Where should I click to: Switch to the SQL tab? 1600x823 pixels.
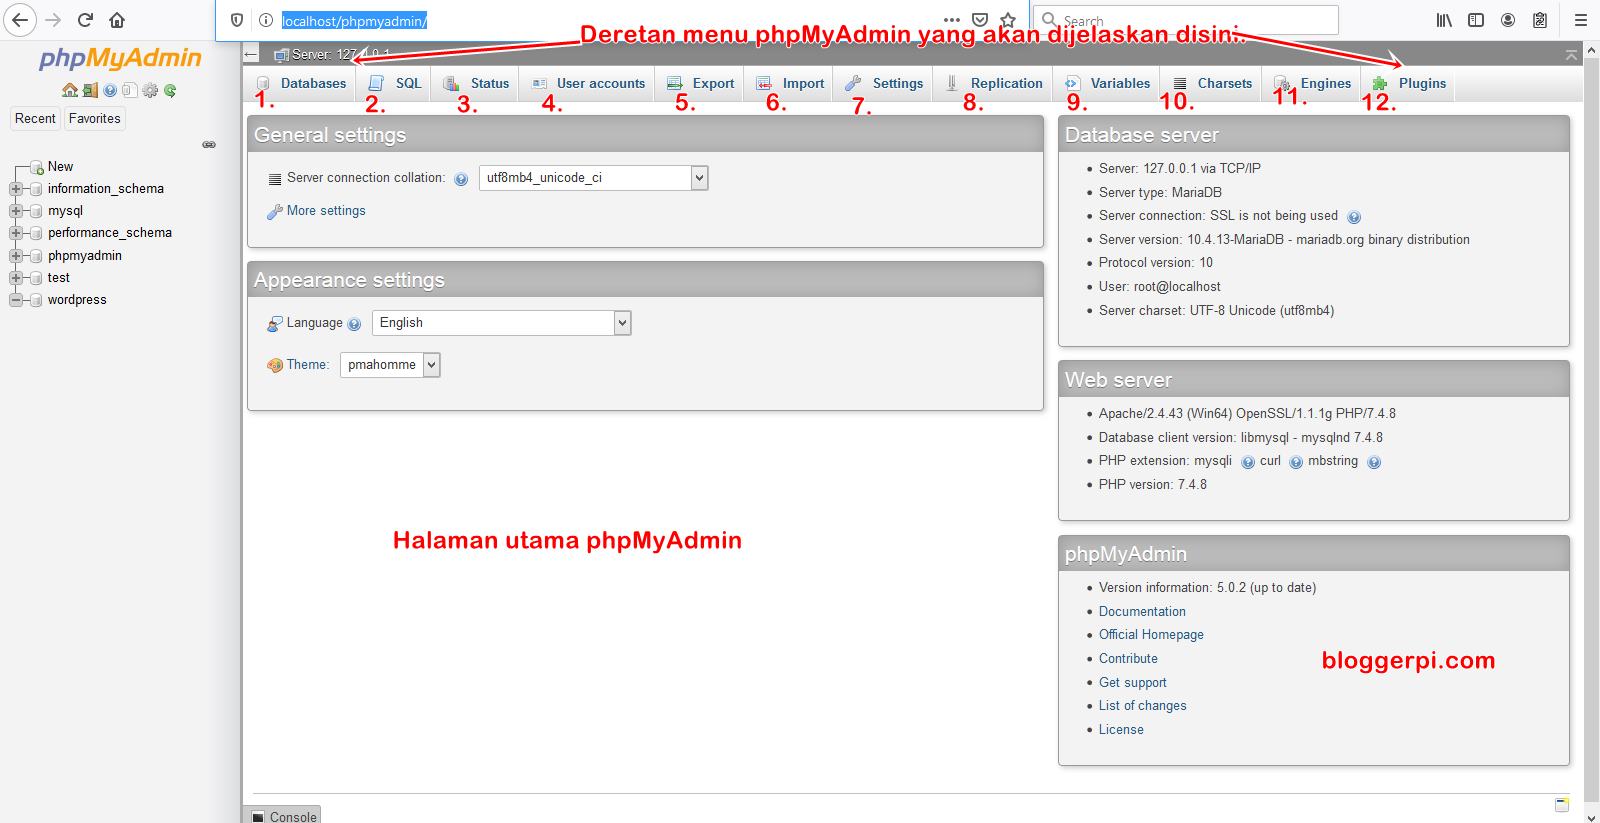click(x=395, y=84)
